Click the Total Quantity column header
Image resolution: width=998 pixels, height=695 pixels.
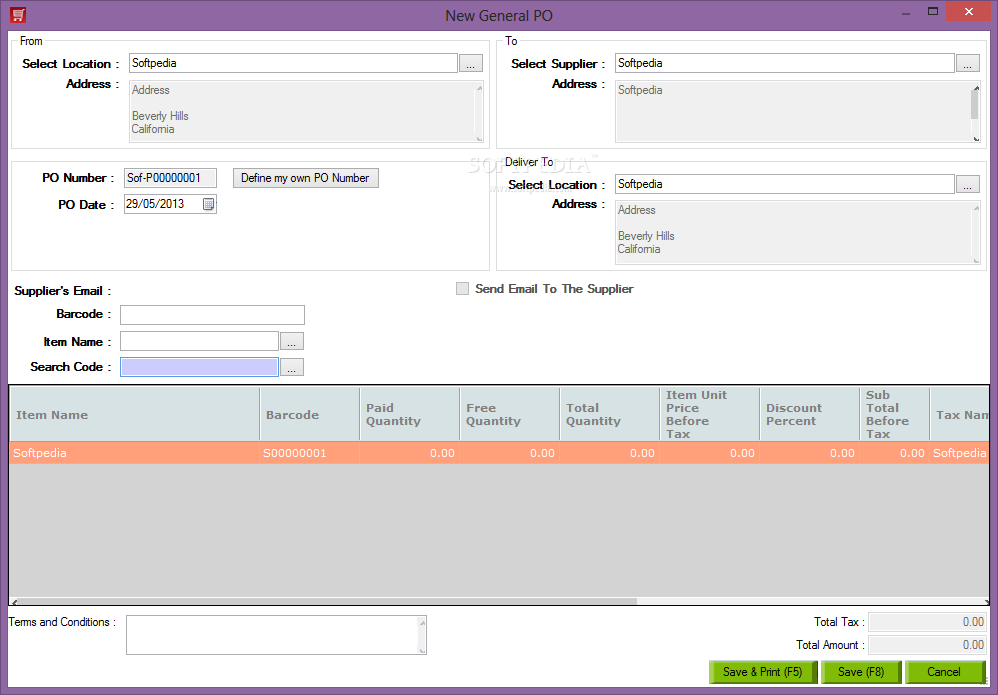609,414
